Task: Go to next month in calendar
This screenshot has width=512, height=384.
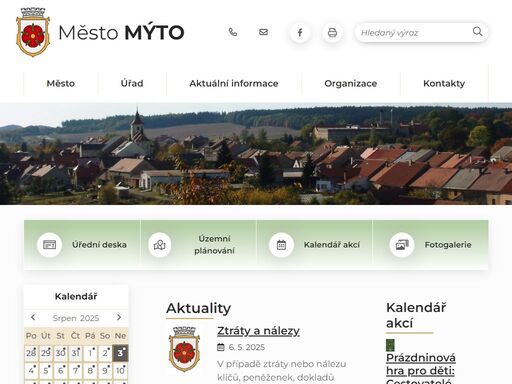Action: pyautogui.click(x=119, y=317)
